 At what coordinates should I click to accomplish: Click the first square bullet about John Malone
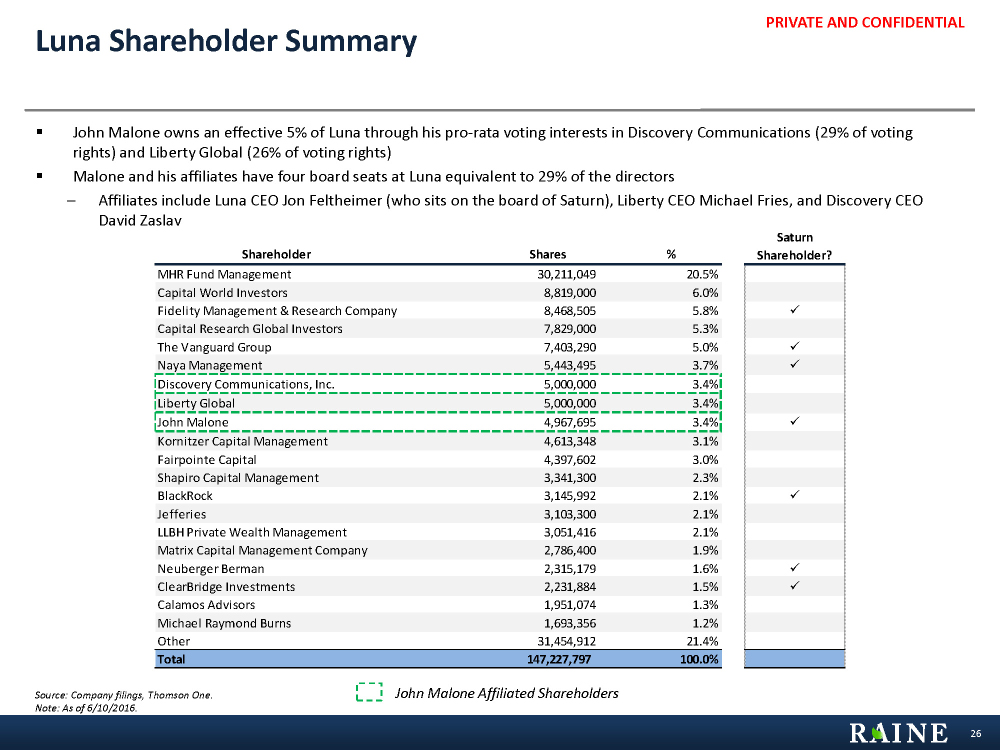click(x=38, y=132)
